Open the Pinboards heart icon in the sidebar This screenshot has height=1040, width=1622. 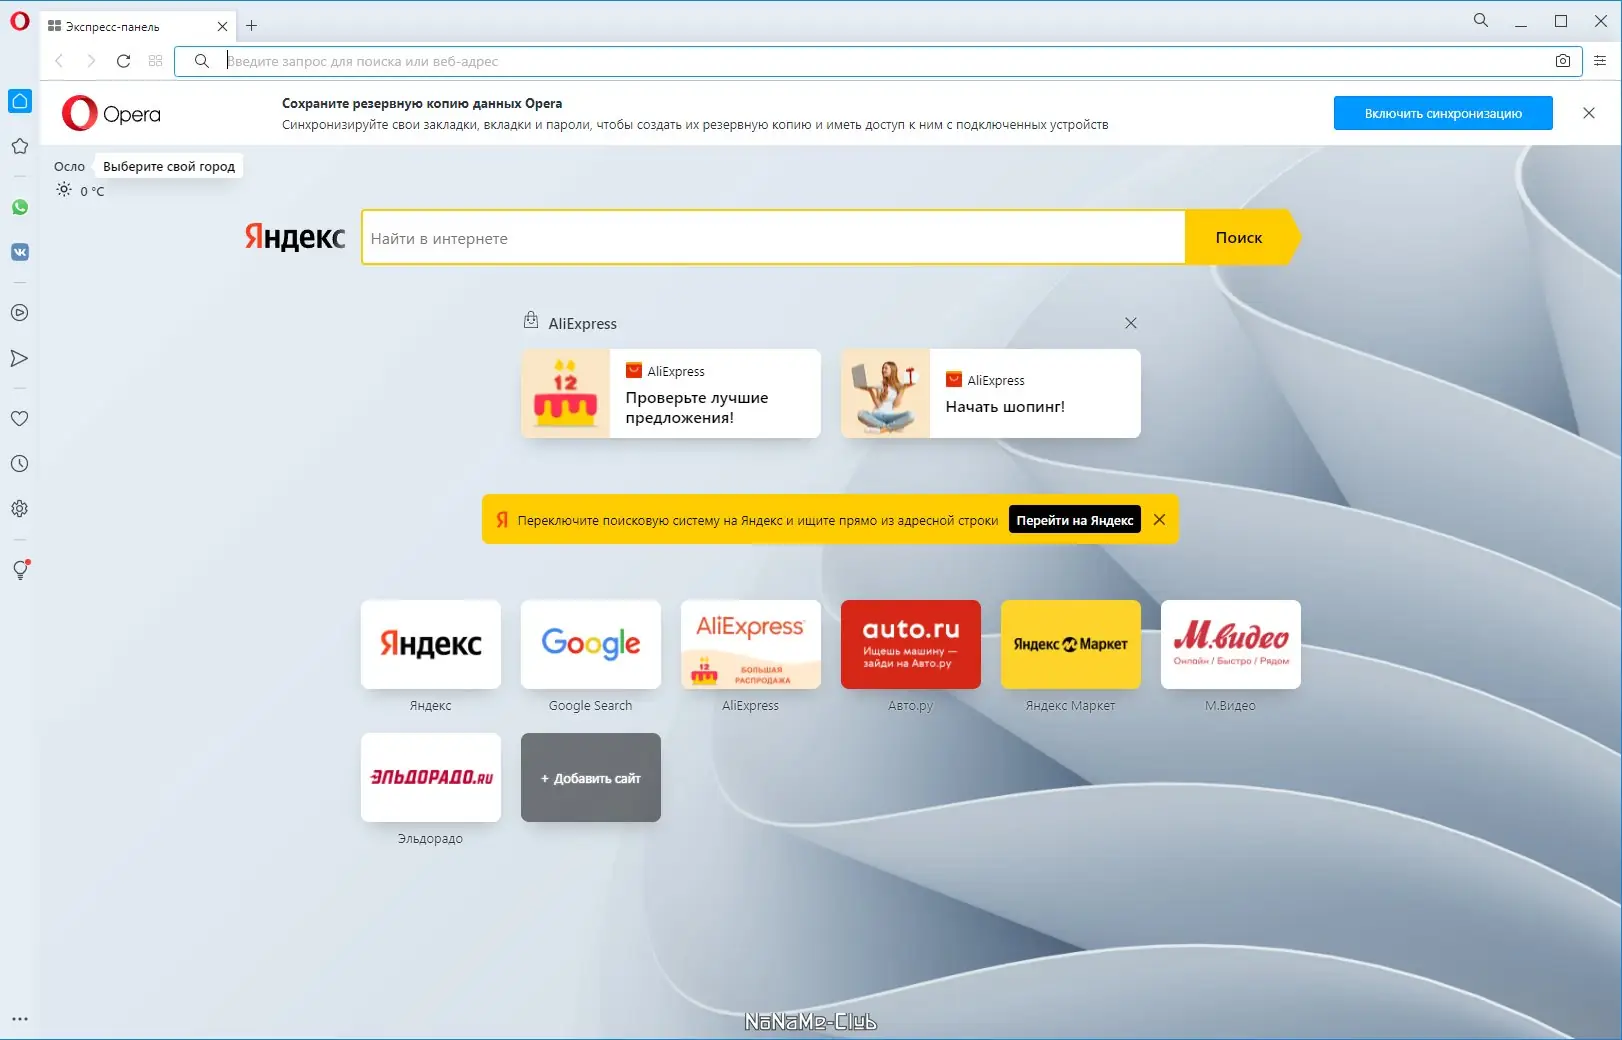pos(19,419)
